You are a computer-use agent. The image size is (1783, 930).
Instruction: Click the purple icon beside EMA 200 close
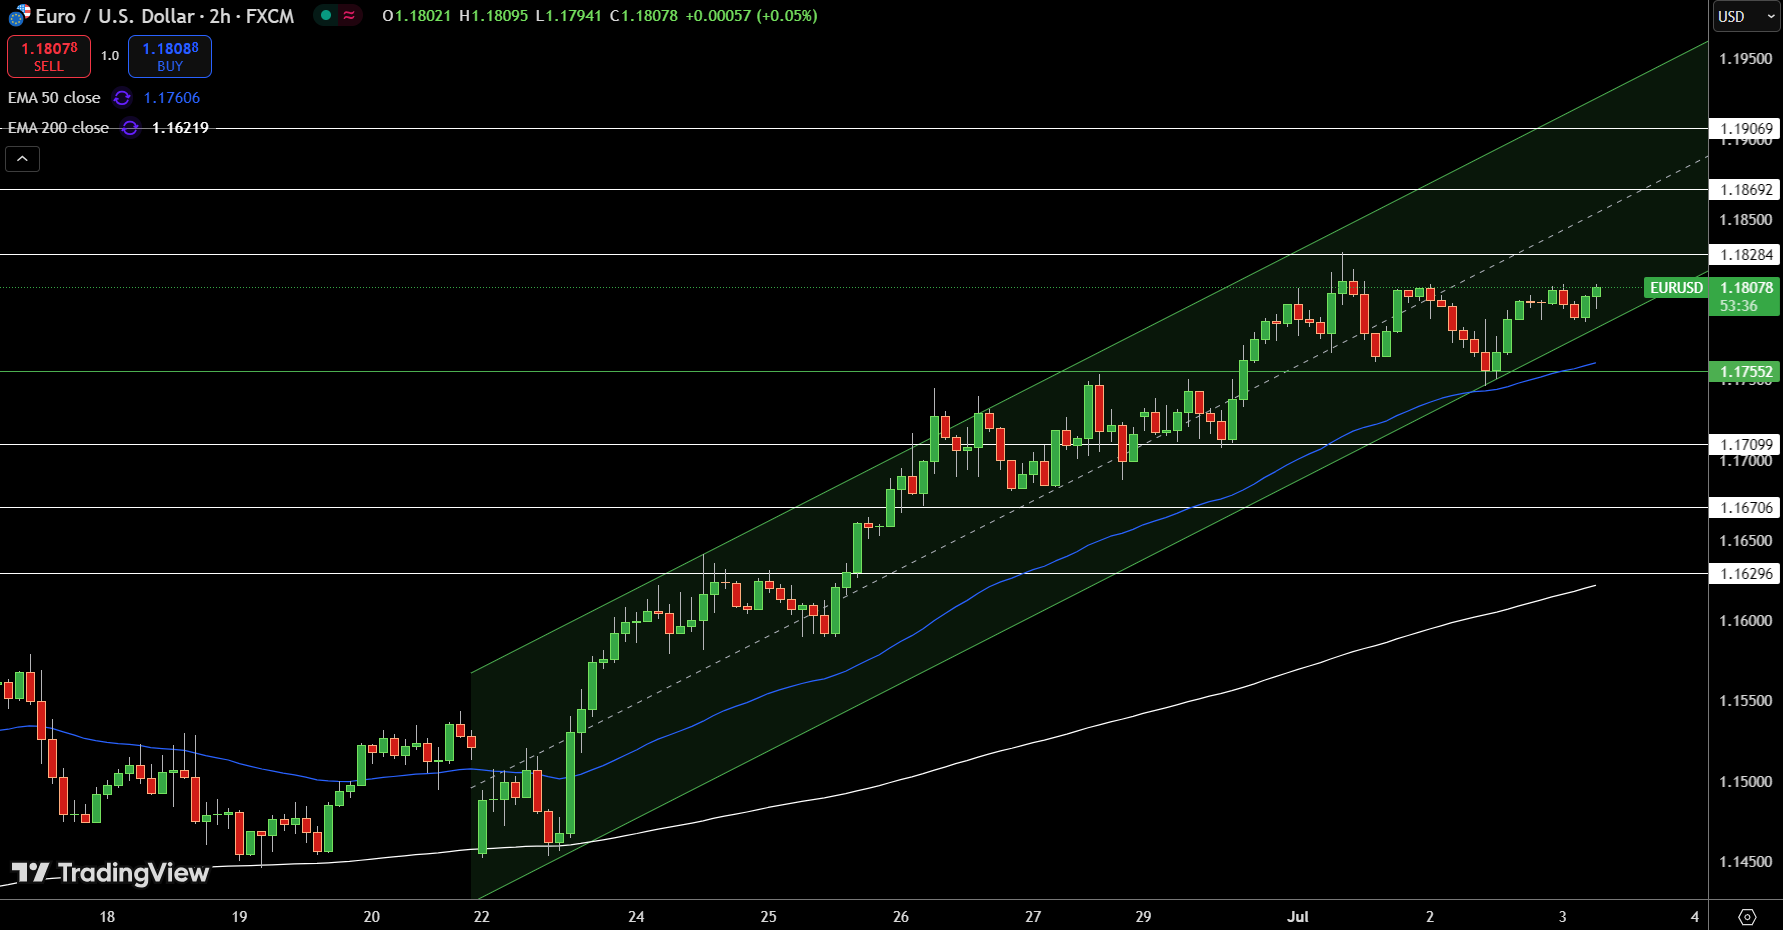point(130,128)
